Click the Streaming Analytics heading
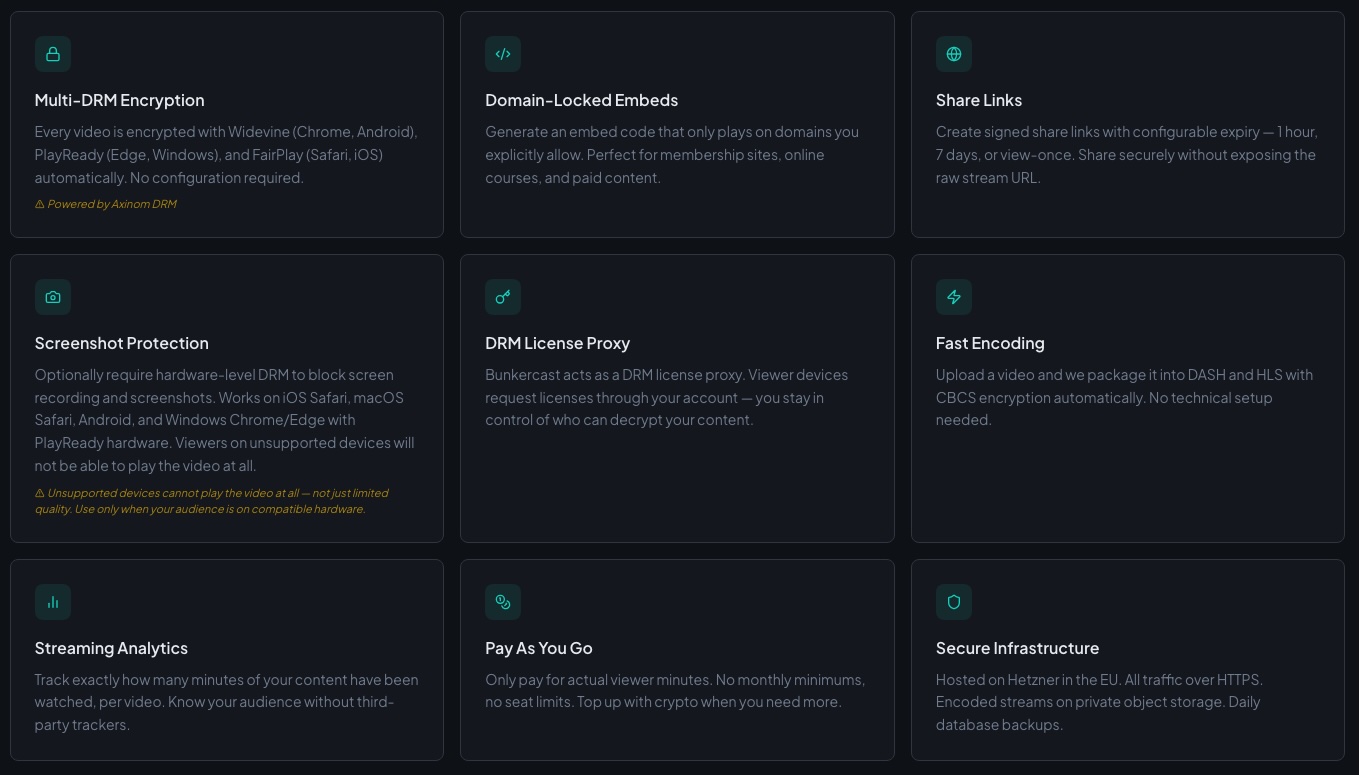 point(111,648)
